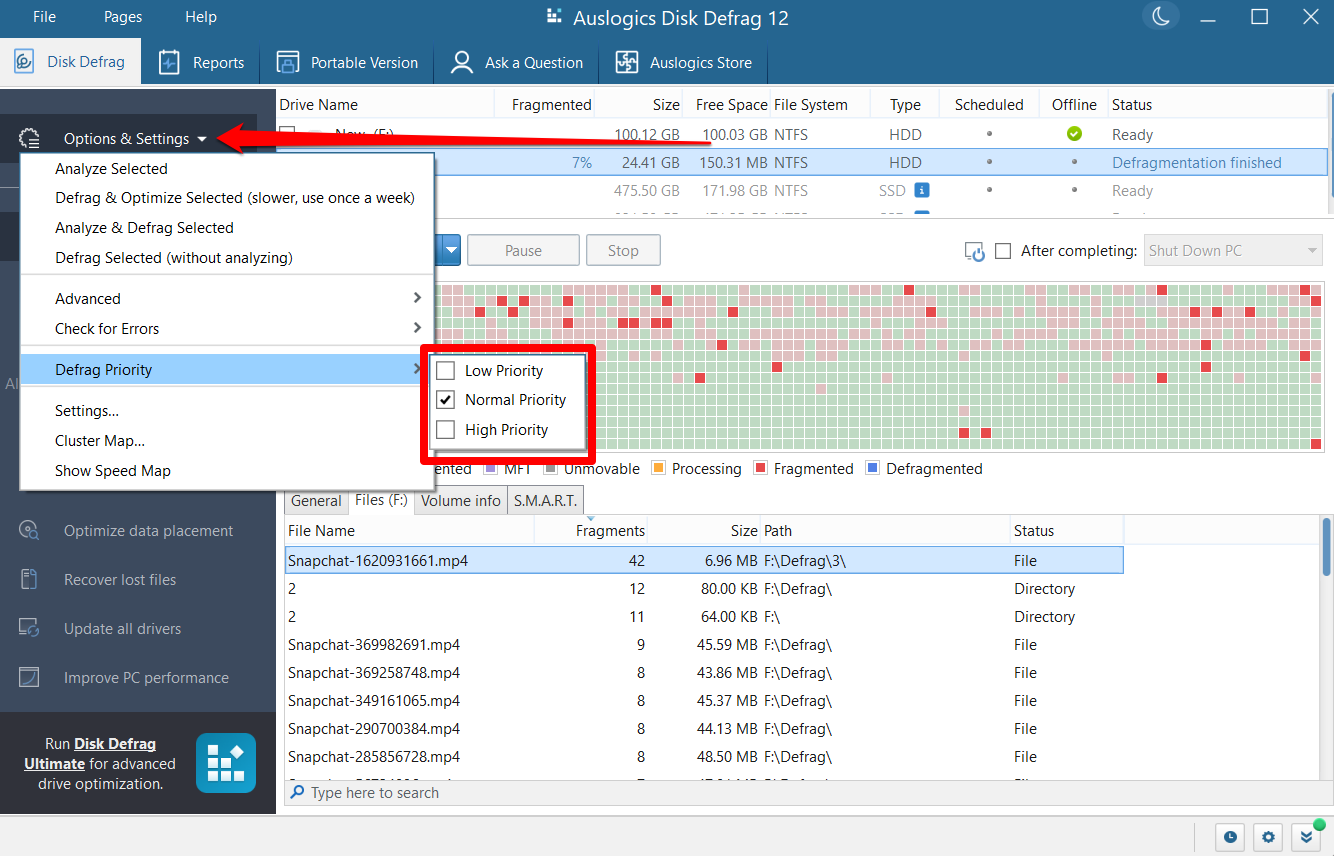The height and width of the screenshot is (856, 1334).
Task: Open the Shut Down PC action dropdown
Action: tap(1232, 250)
